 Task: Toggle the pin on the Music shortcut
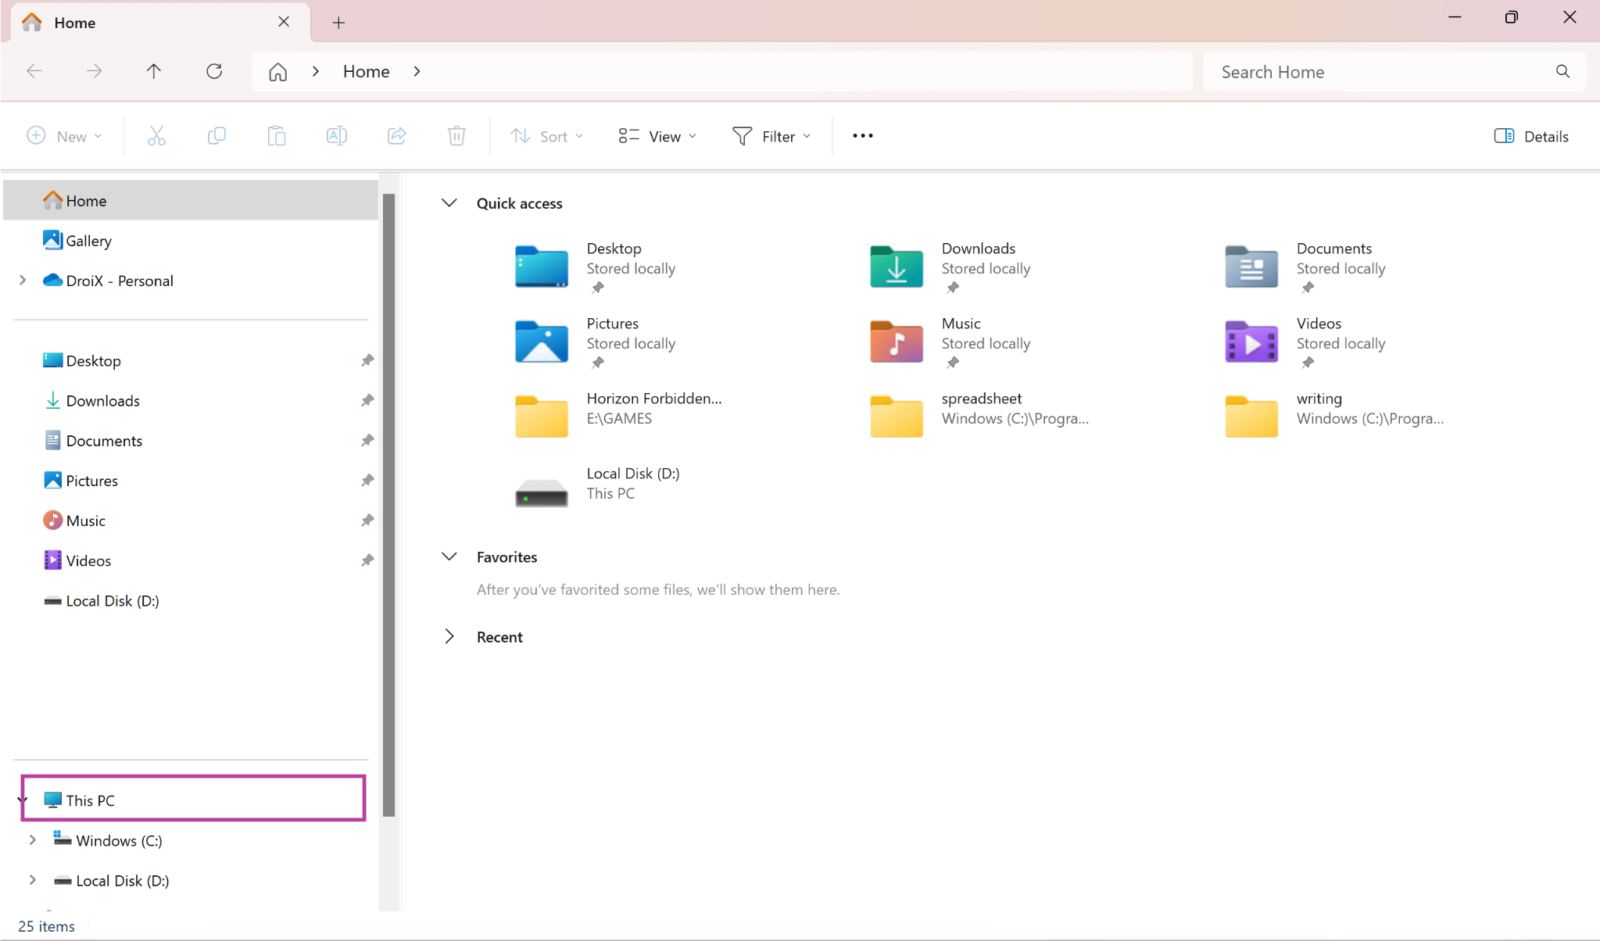pyautogui.click(x=367, y=520)
